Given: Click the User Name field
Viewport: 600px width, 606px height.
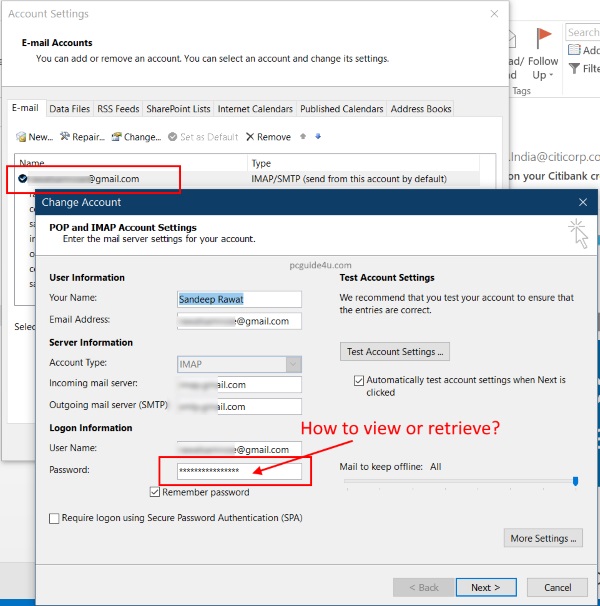Looking at the screenshot, I should click(239, 449).
